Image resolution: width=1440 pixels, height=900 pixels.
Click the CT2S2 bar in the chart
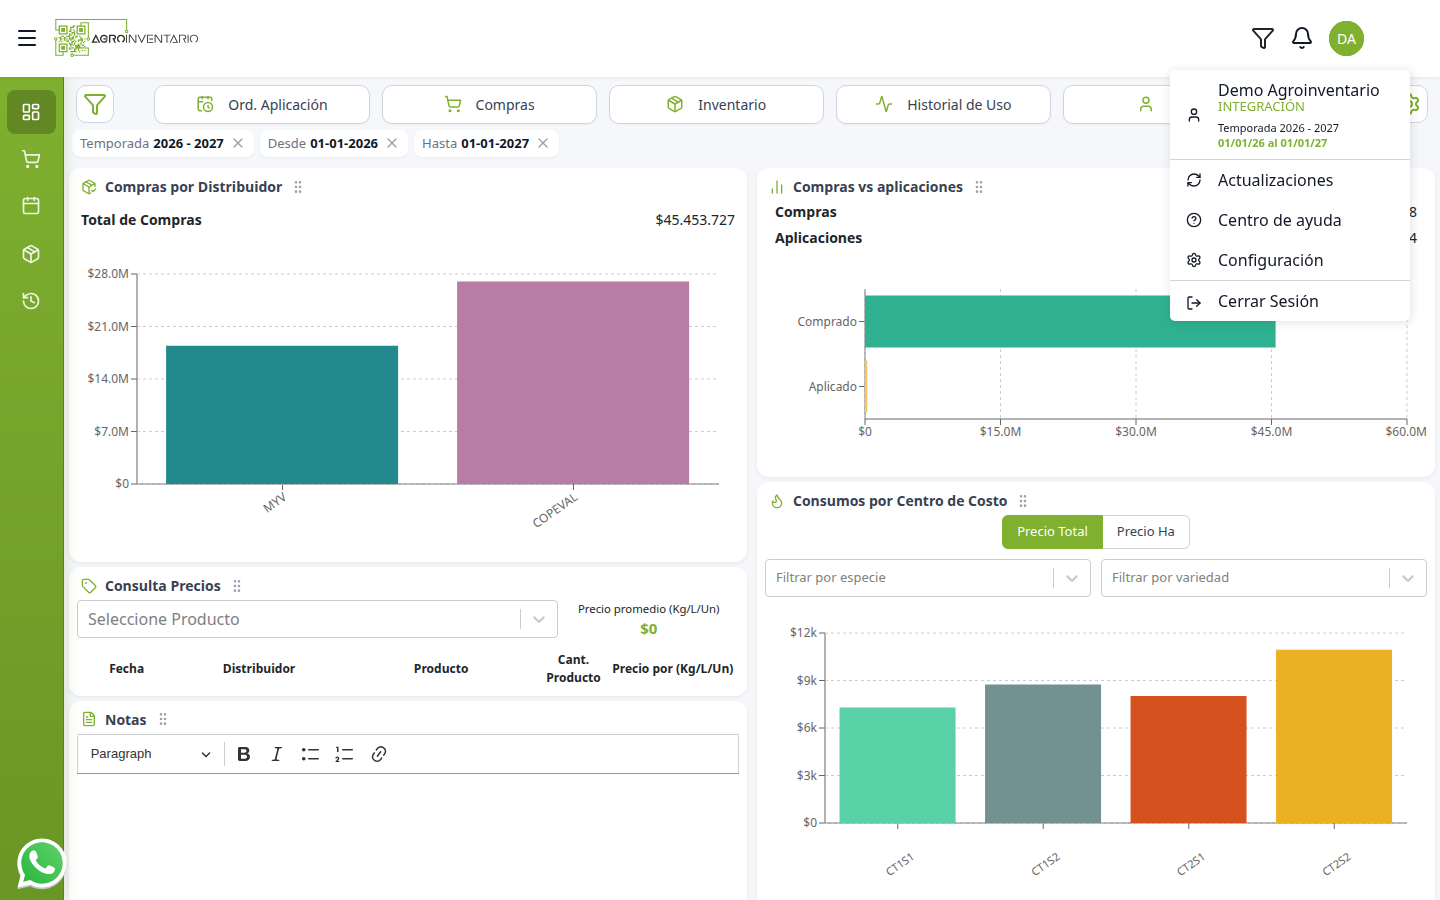coord(1334,736)
